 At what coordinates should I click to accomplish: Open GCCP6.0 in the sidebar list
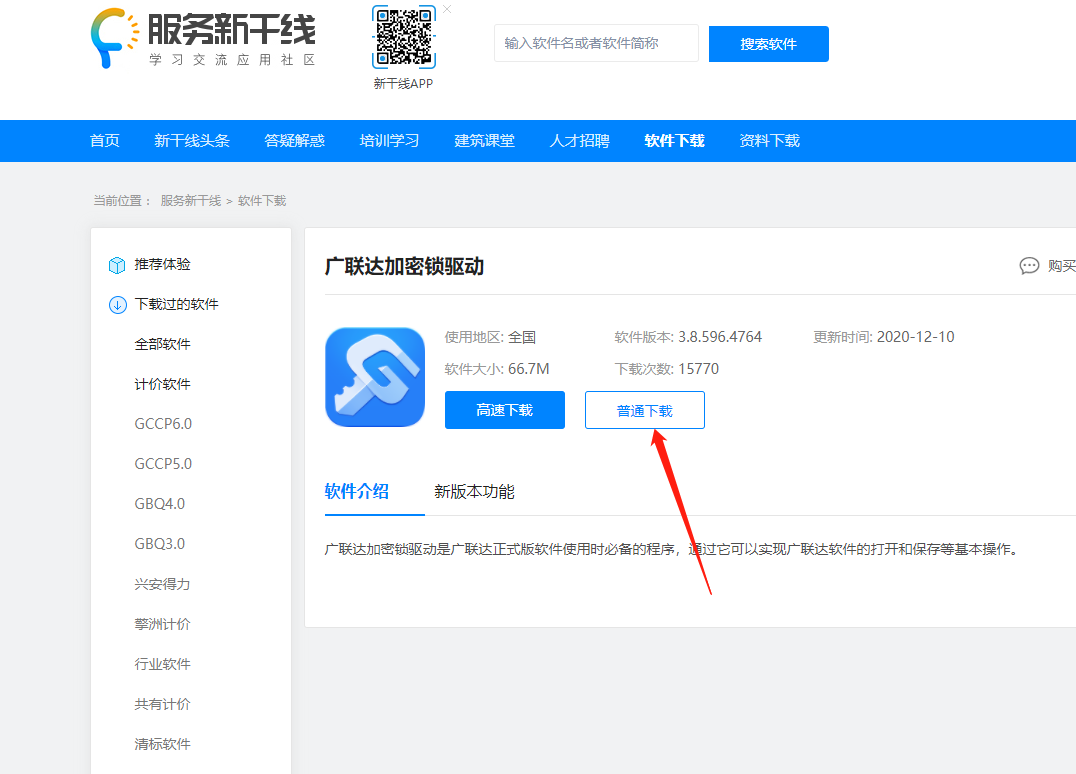coord(163,424)
